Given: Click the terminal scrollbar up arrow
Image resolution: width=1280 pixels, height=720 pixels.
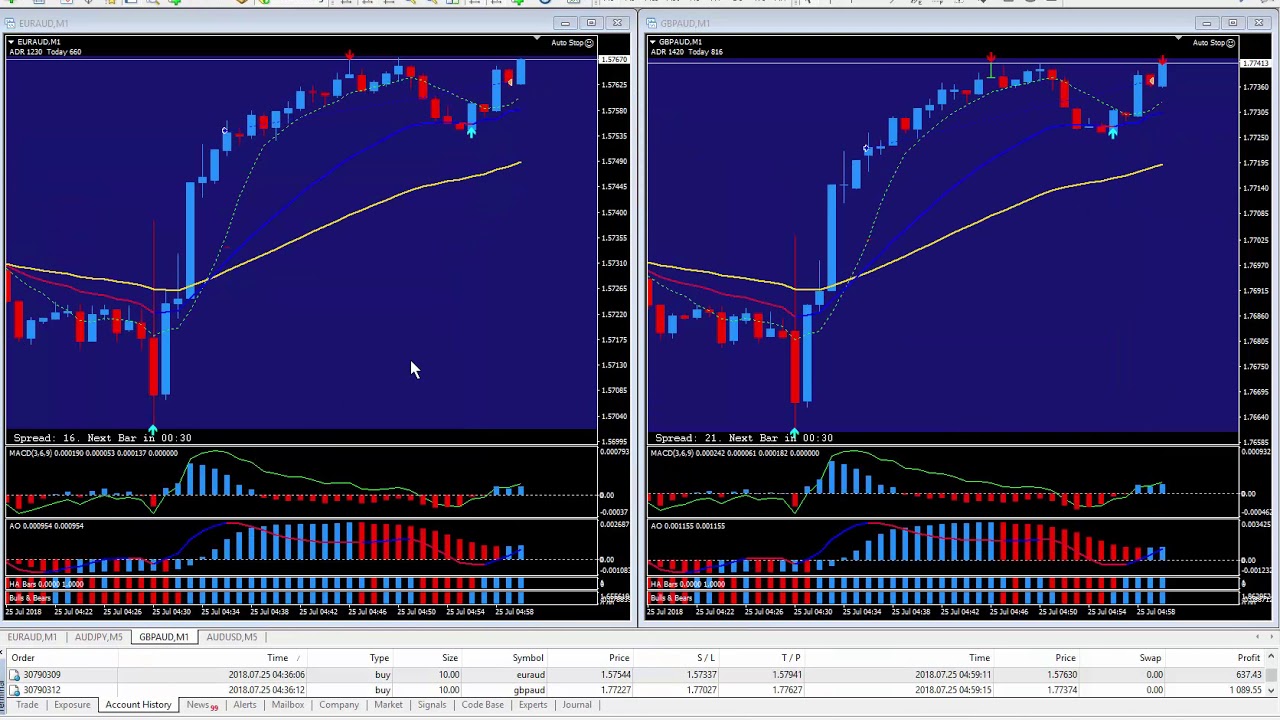Looking at the screenshot, I should pos(1271,657).
